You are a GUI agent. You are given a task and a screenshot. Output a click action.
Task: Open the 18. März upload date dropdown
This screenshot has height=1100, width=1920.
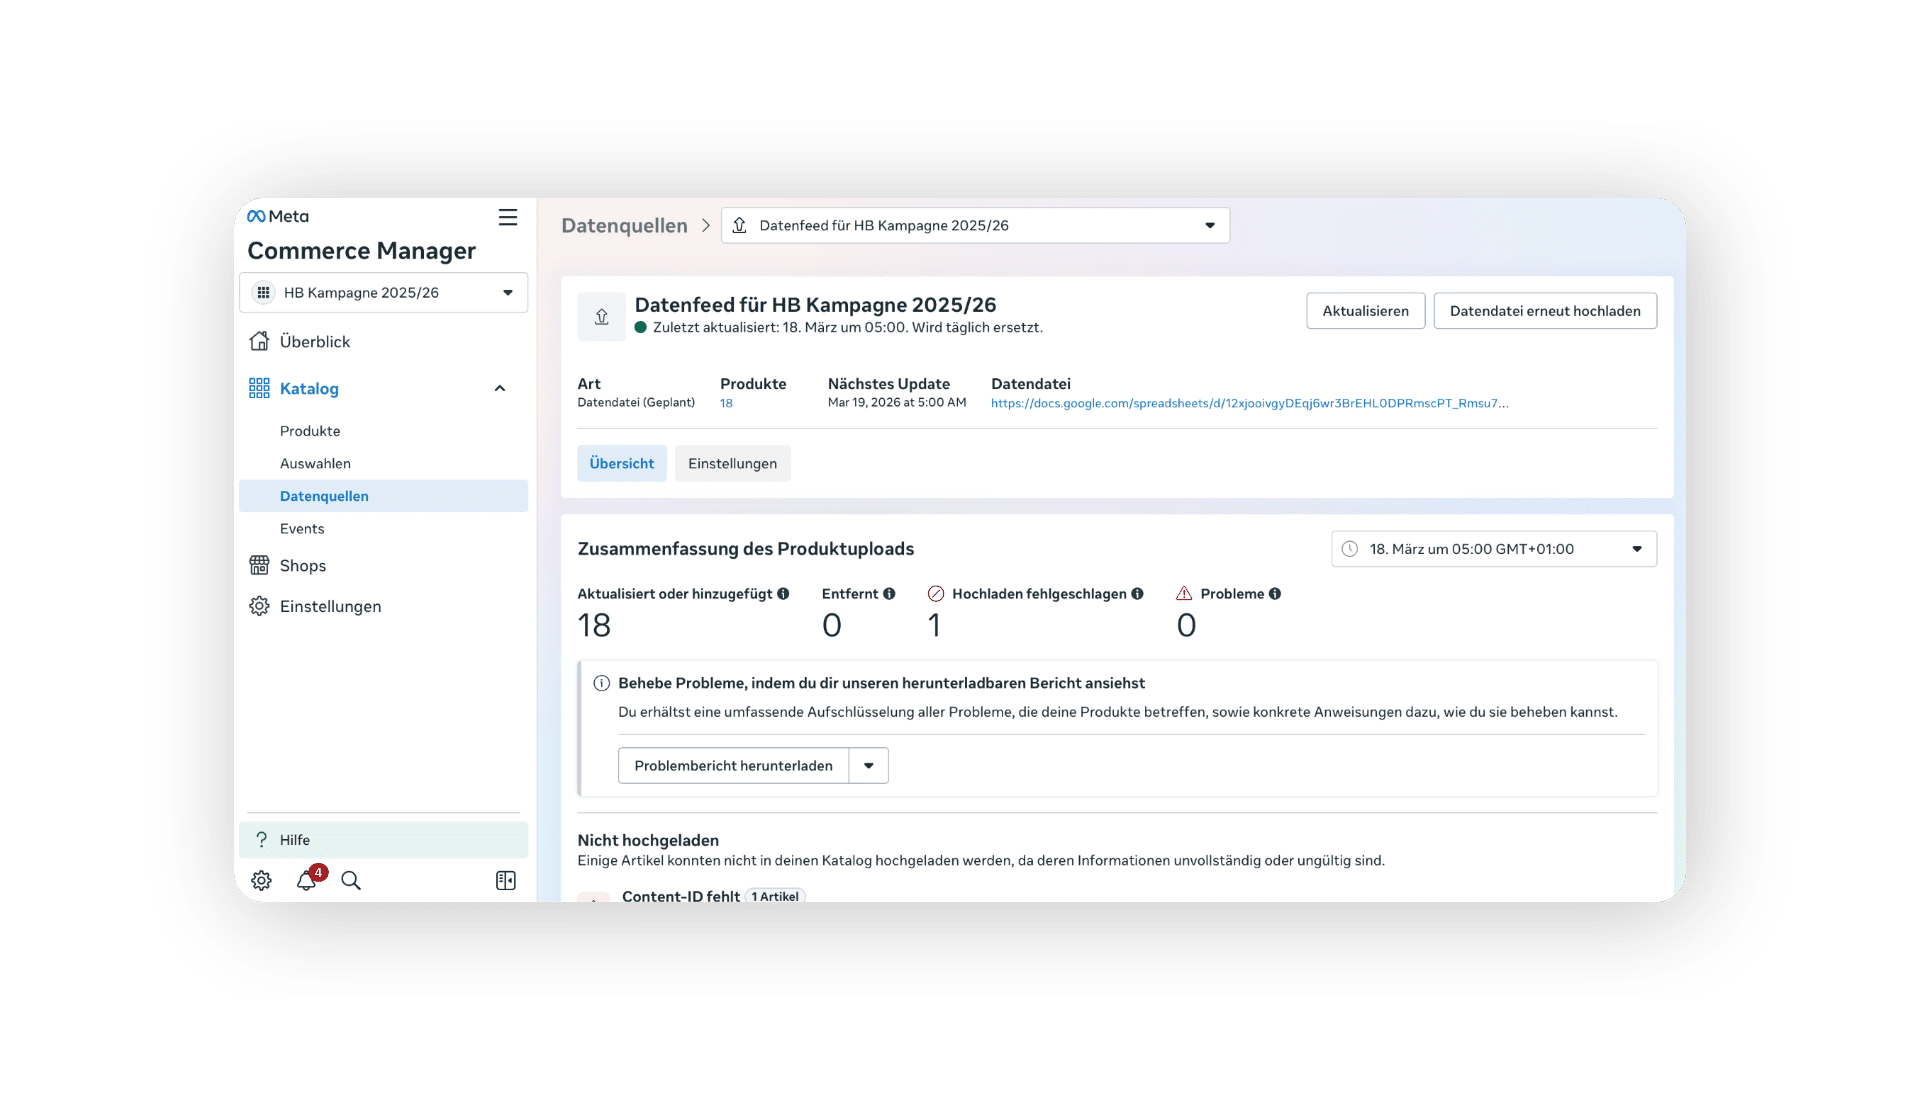pyautogui.click(x=1494, y=549)
